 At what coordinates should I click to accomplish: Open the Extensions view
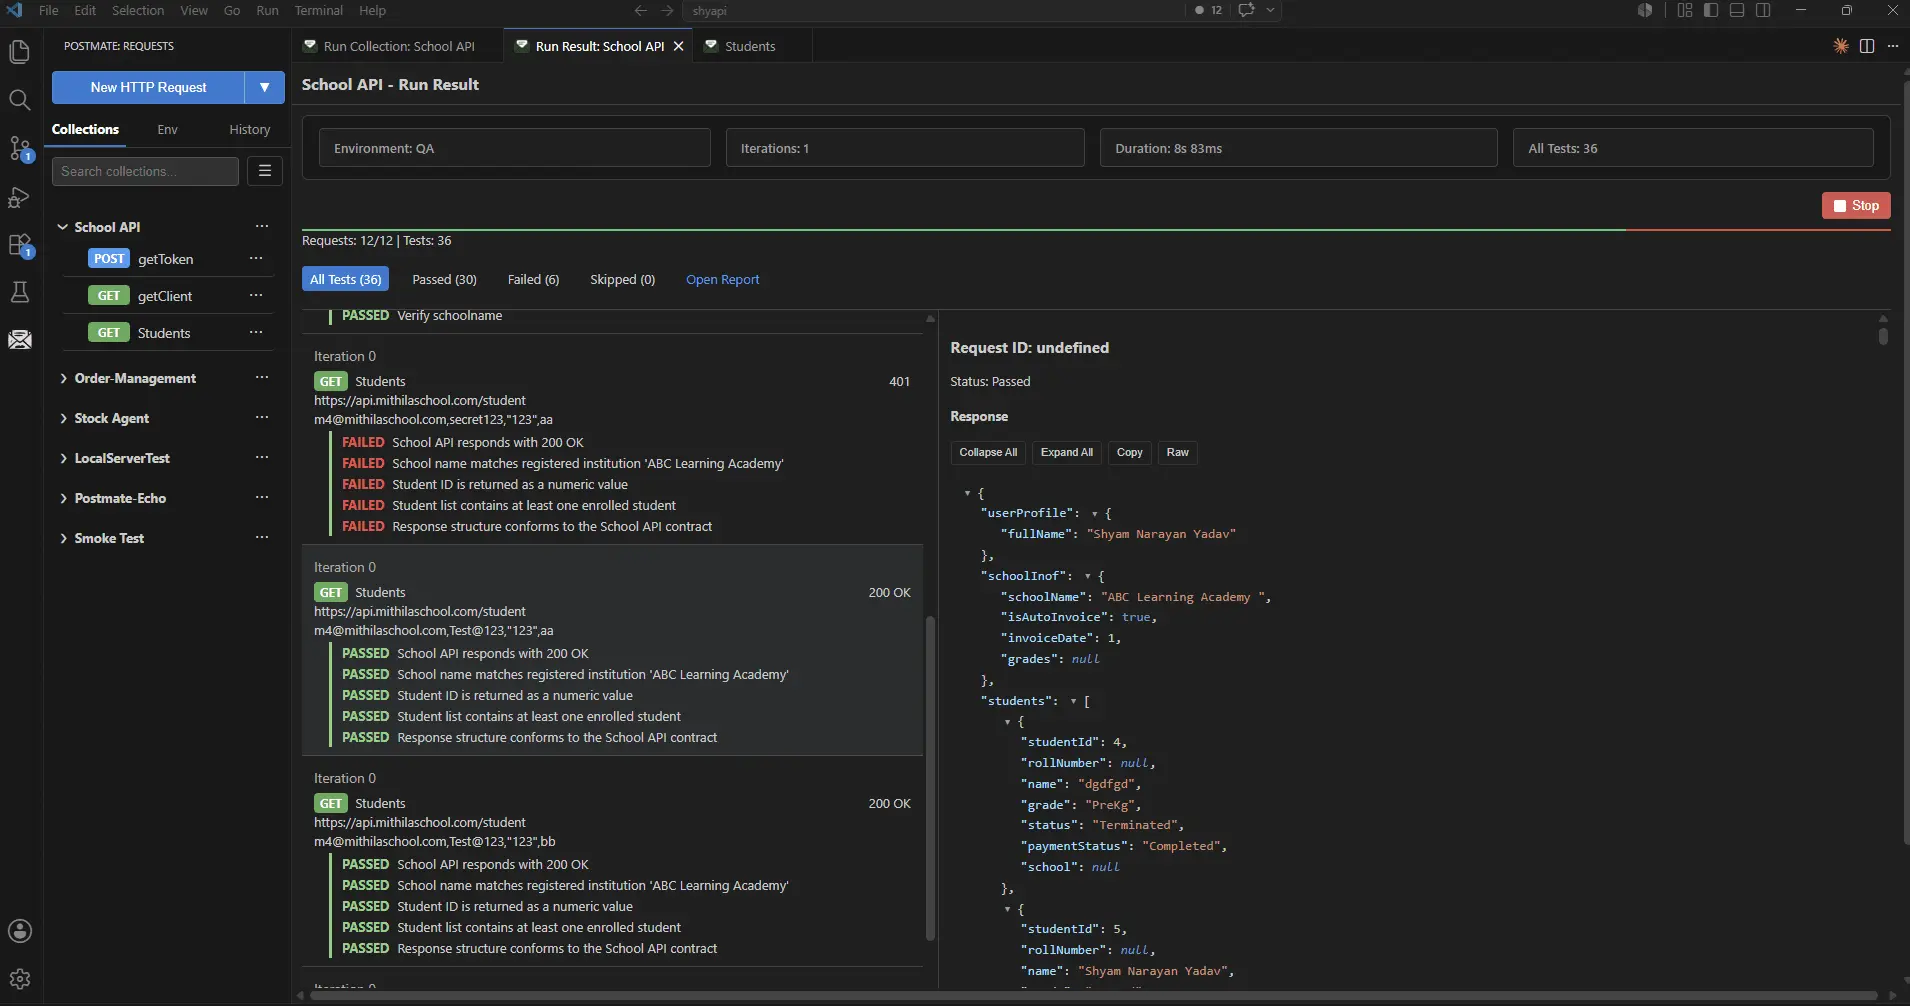[19, 245]
